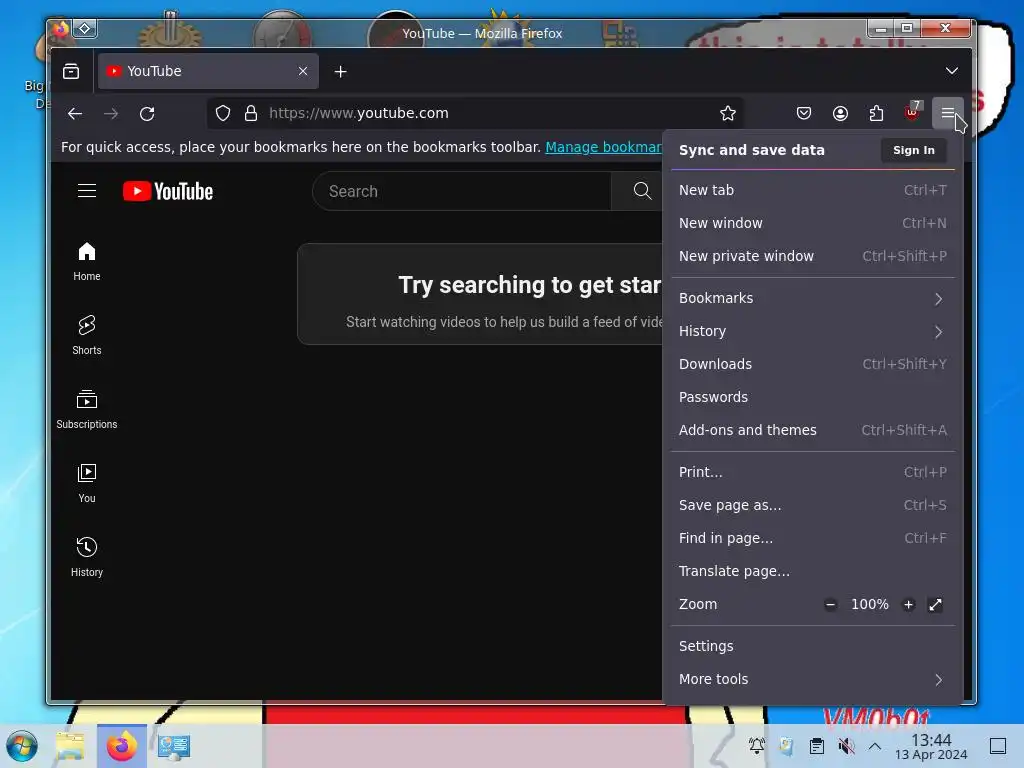Choose Find in page...

coord(813,538)
